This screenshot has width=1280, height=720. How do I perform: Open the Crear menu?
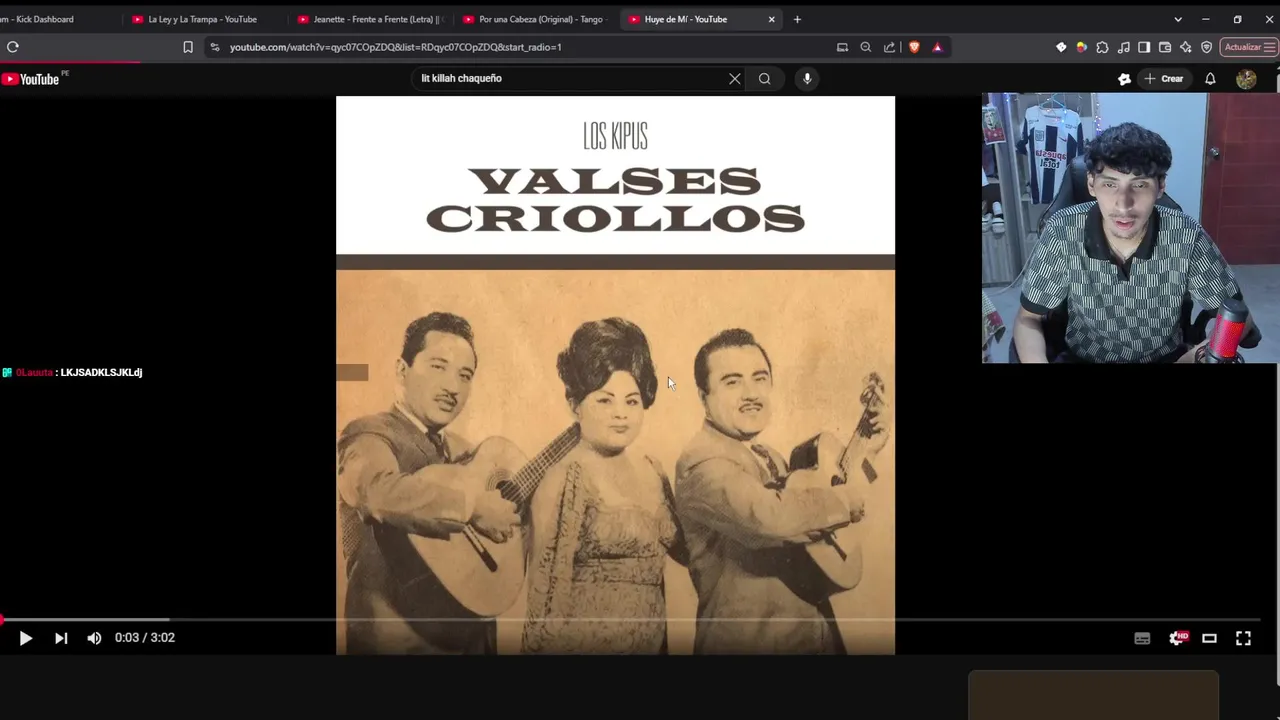coord(1164,78)
